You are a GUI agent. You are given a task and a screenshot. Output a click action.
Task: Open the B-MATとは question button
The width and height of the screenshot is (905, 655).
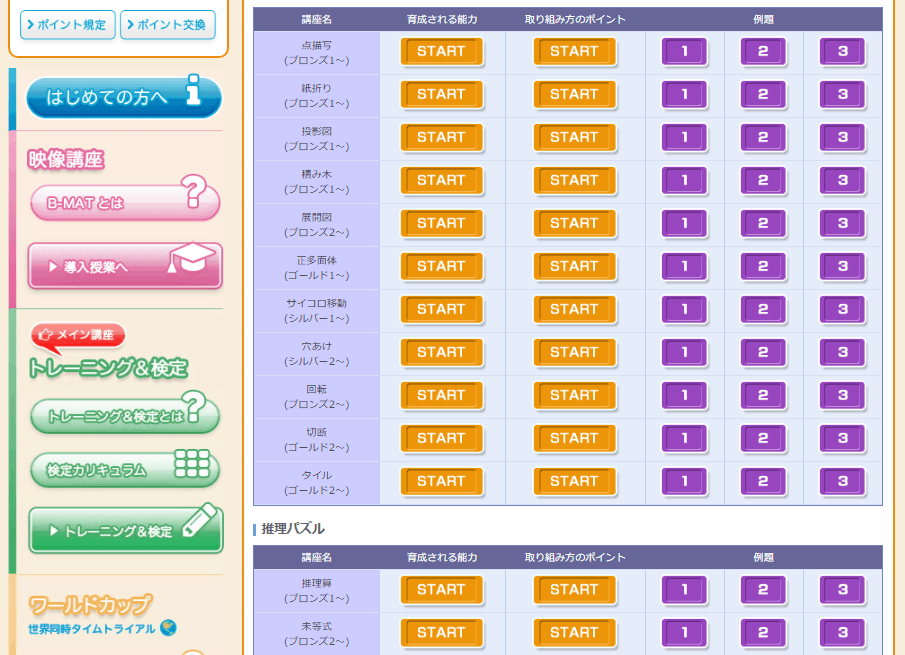coord(123,202)
